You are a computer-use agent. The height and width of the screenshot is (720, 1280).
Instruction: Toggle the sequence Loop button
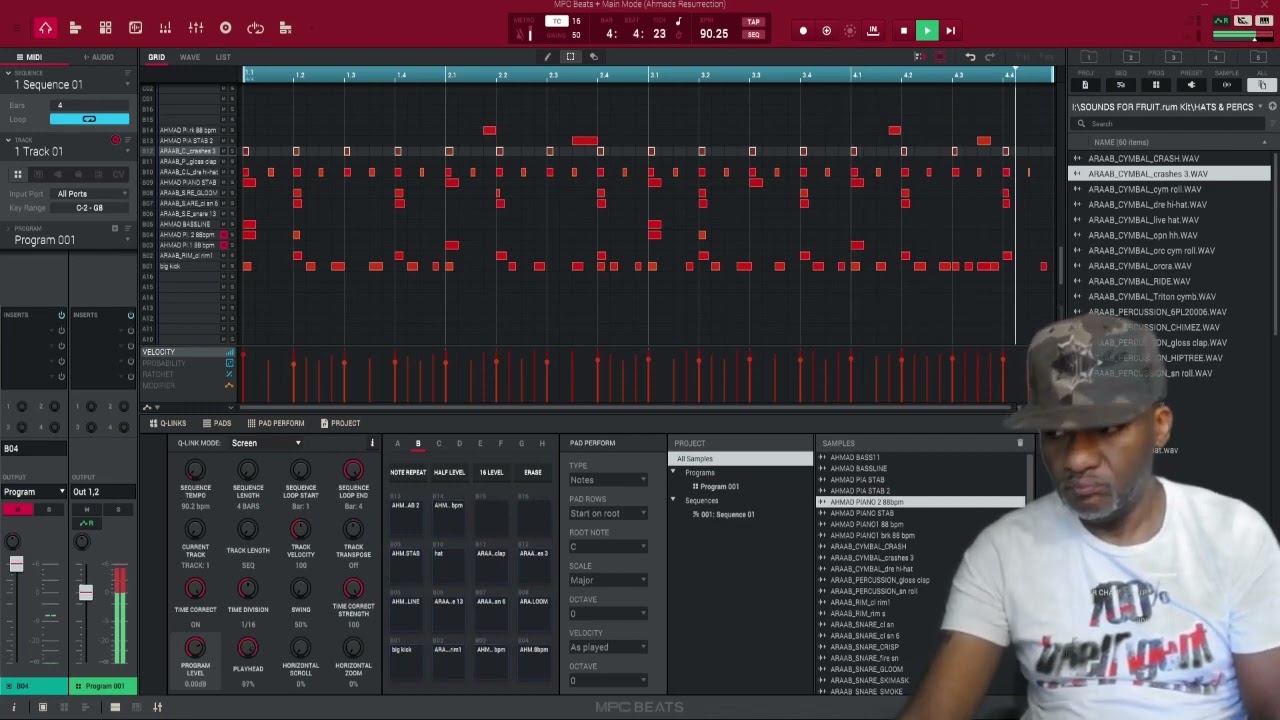tap(89, 120)
